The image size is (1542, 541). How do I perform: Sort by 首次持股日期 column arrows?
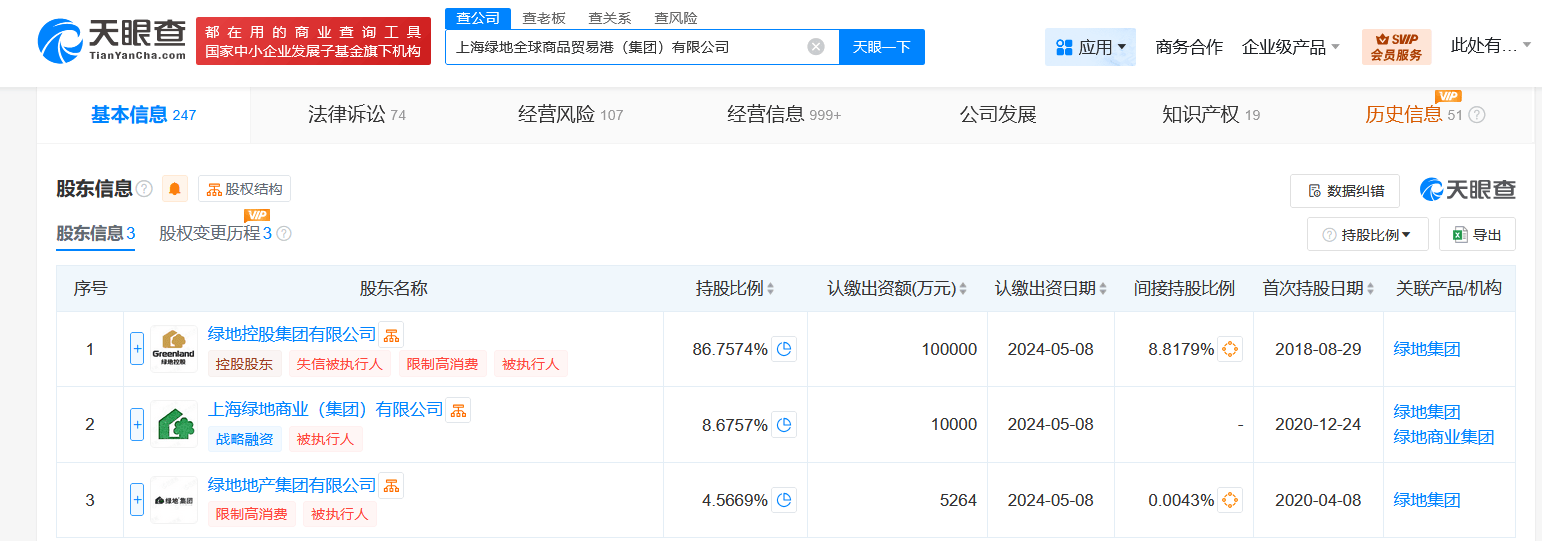pyautogui.click(x=1371, y=289)
